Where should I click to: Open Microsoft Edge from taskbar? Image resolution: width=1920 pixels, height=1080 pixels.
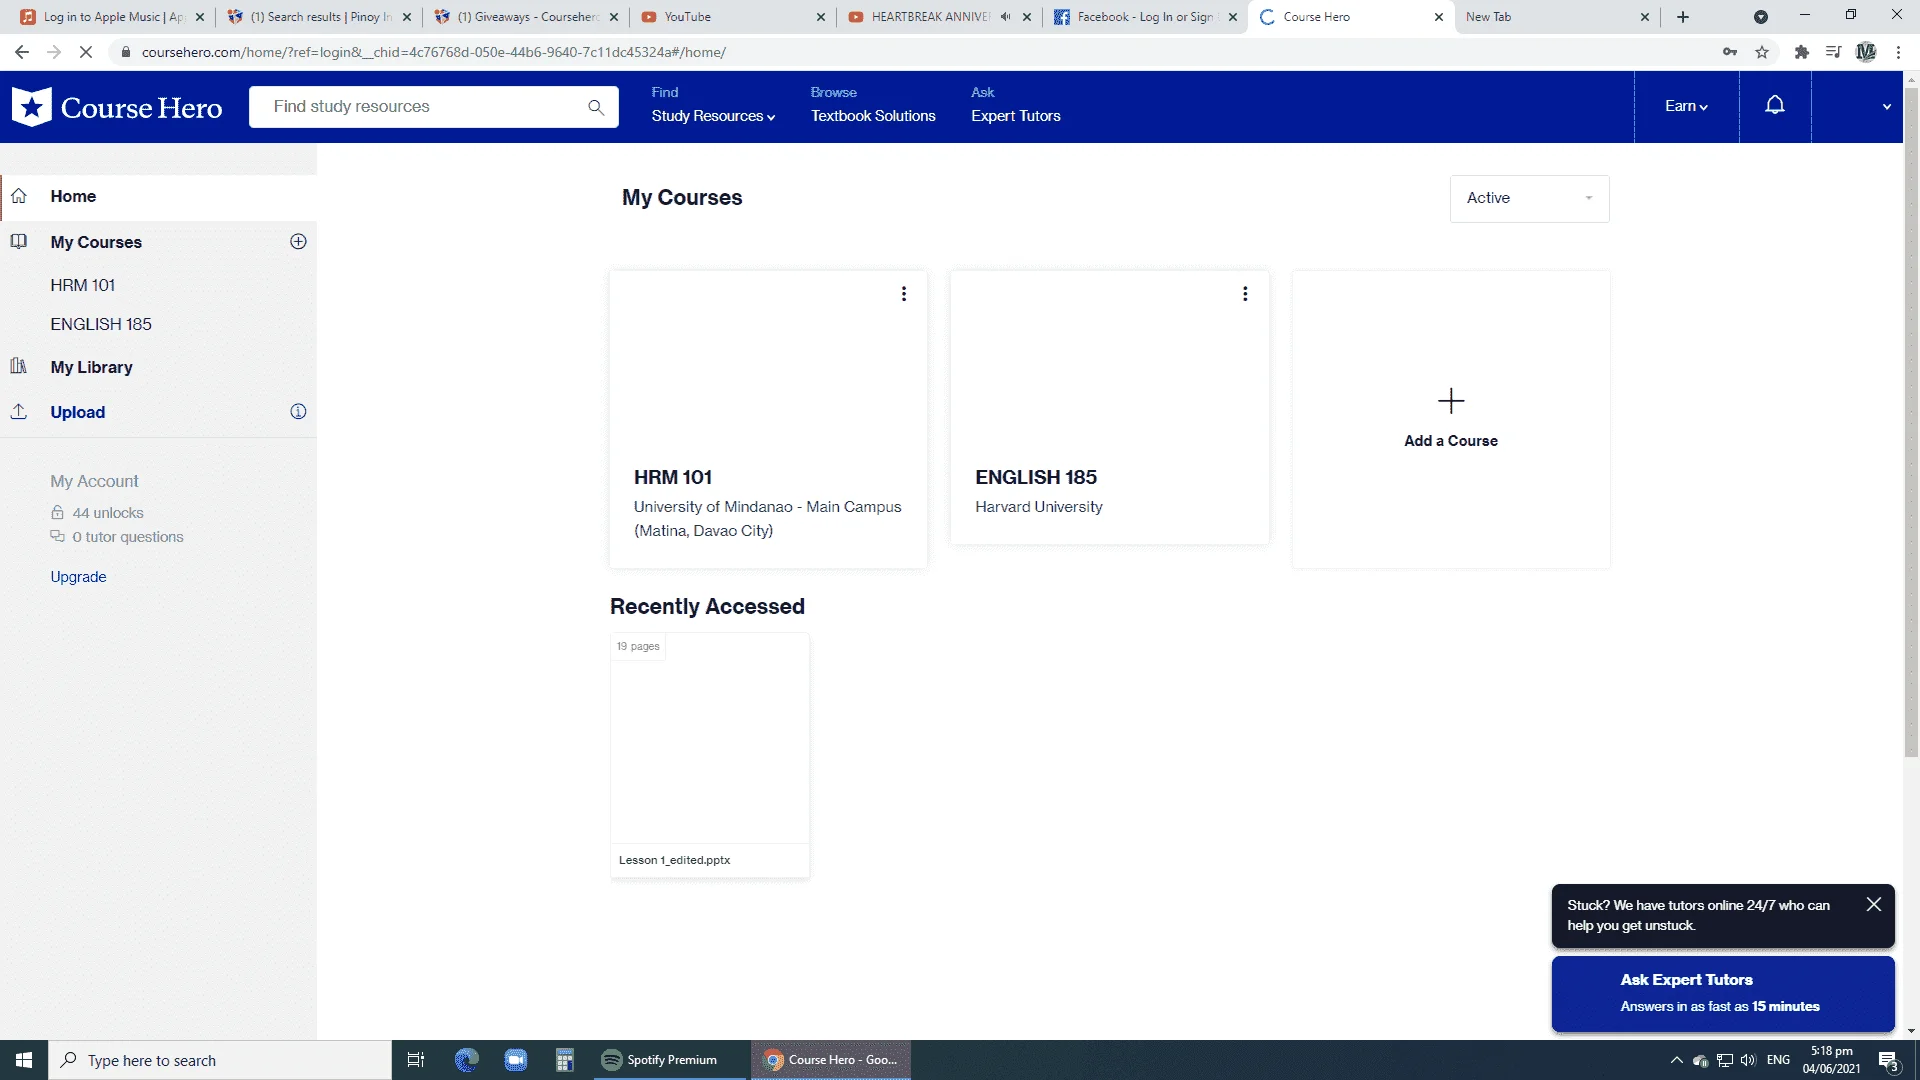click(x=466, y=1060)
